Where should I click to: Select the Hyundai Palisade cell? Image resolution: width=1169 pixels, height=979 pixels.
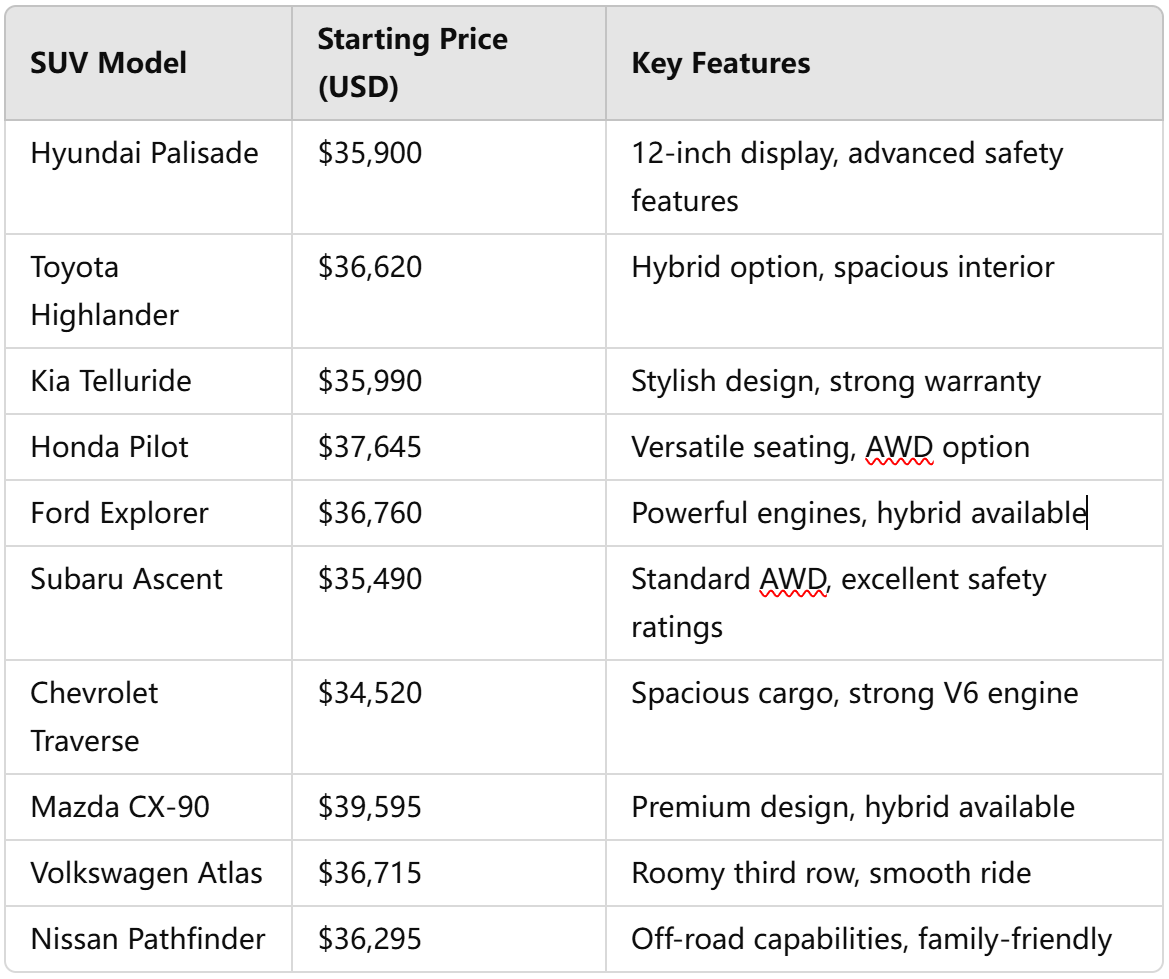click(x=148, y=177)
